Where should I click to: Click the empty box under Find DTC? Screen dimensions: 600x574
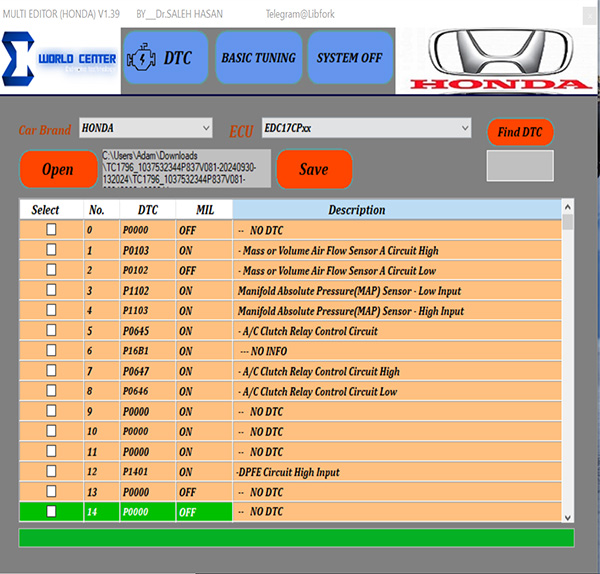click(x=520, y=165)
